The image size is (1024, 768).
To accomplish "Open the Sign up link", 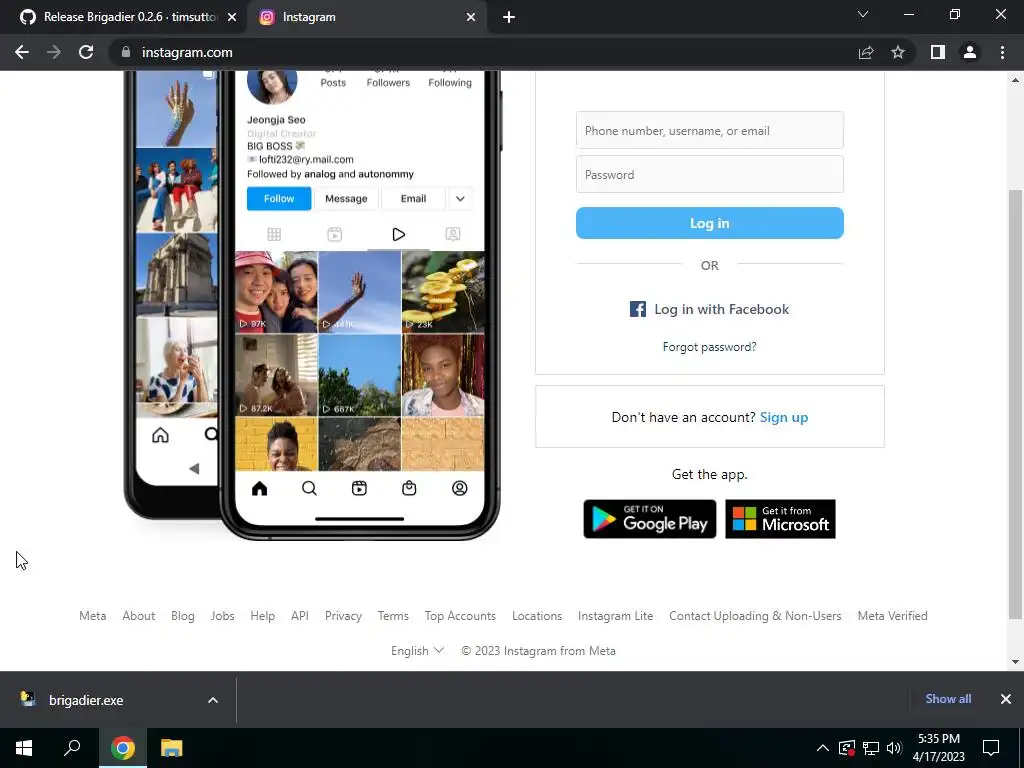I will (784, 417).
